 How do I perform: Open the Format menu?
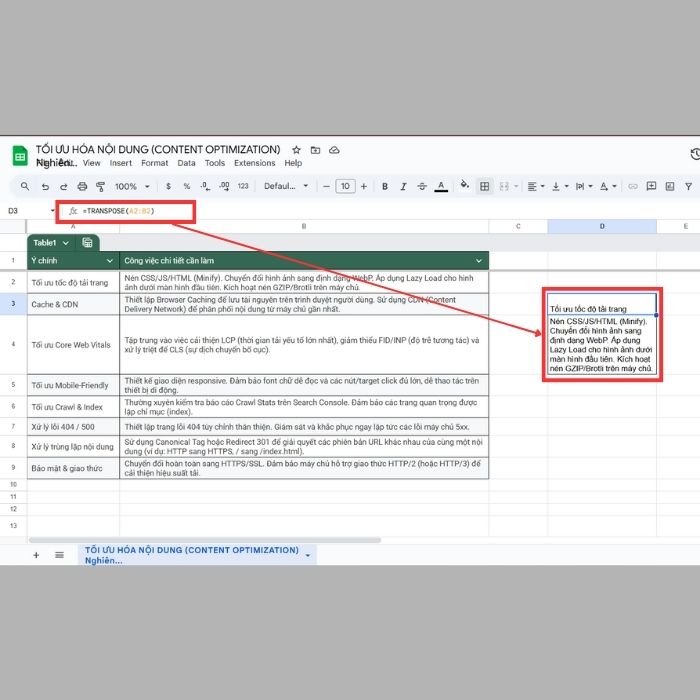tap(154, 163)
